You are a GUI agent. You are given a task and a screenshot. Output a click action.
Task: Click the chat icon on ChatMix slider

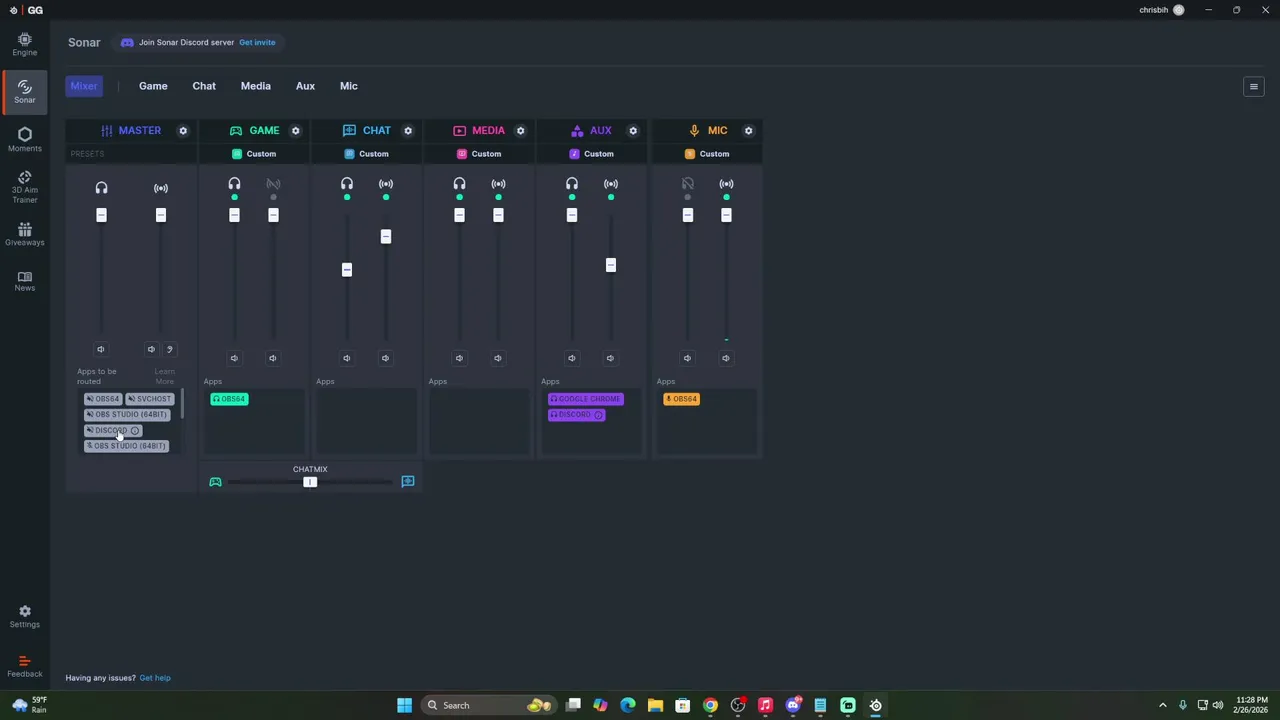[x=408, y=482]
